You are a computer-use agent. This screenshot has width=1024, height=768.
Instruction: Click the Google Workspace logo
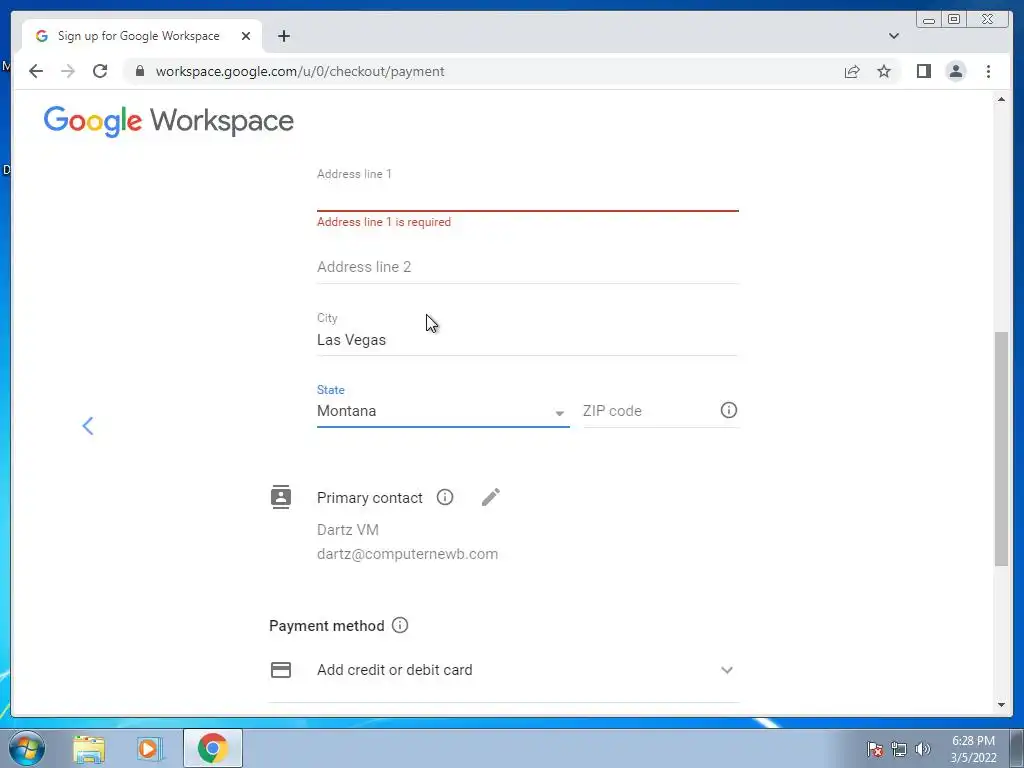click(168, 121)
